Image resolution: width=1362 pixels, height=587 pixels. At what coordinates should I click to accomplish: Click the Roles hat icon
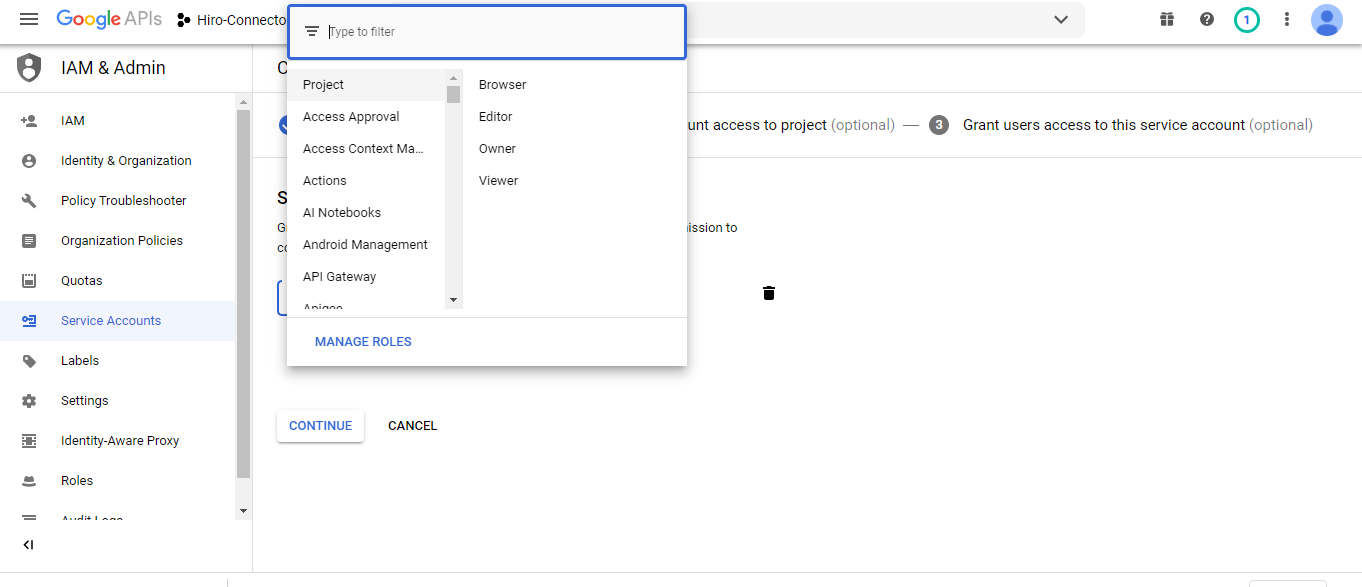point(29,481)
